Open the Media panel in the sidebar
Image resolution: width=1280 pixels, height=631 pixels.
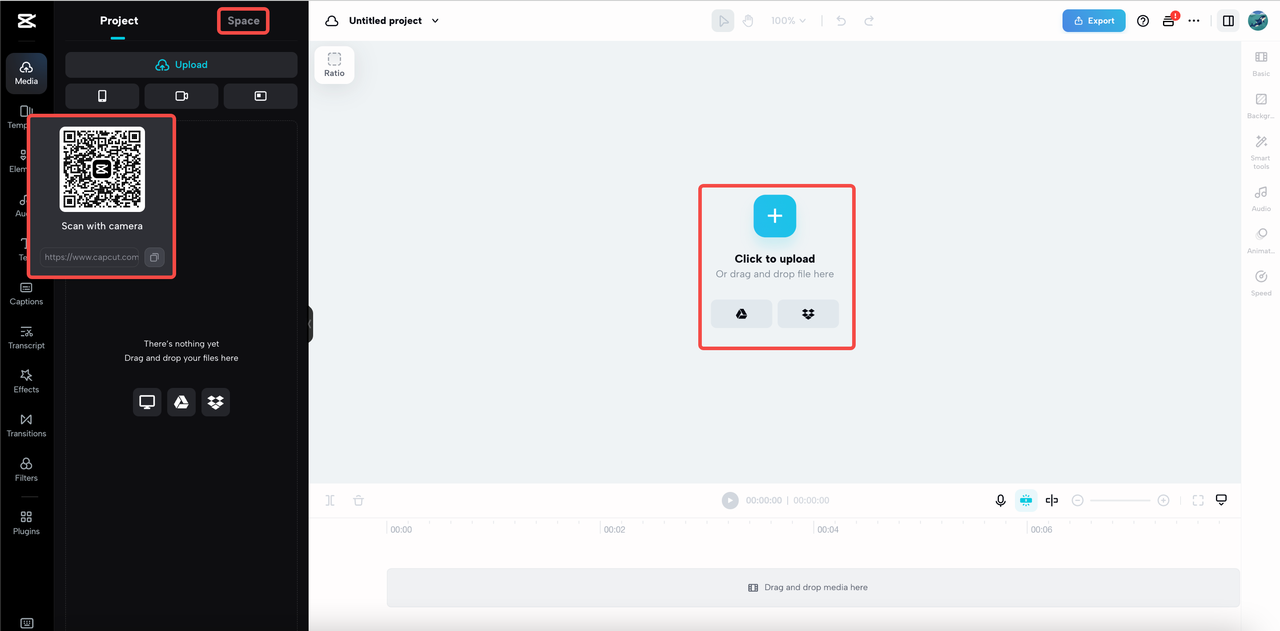click(26, 73)
